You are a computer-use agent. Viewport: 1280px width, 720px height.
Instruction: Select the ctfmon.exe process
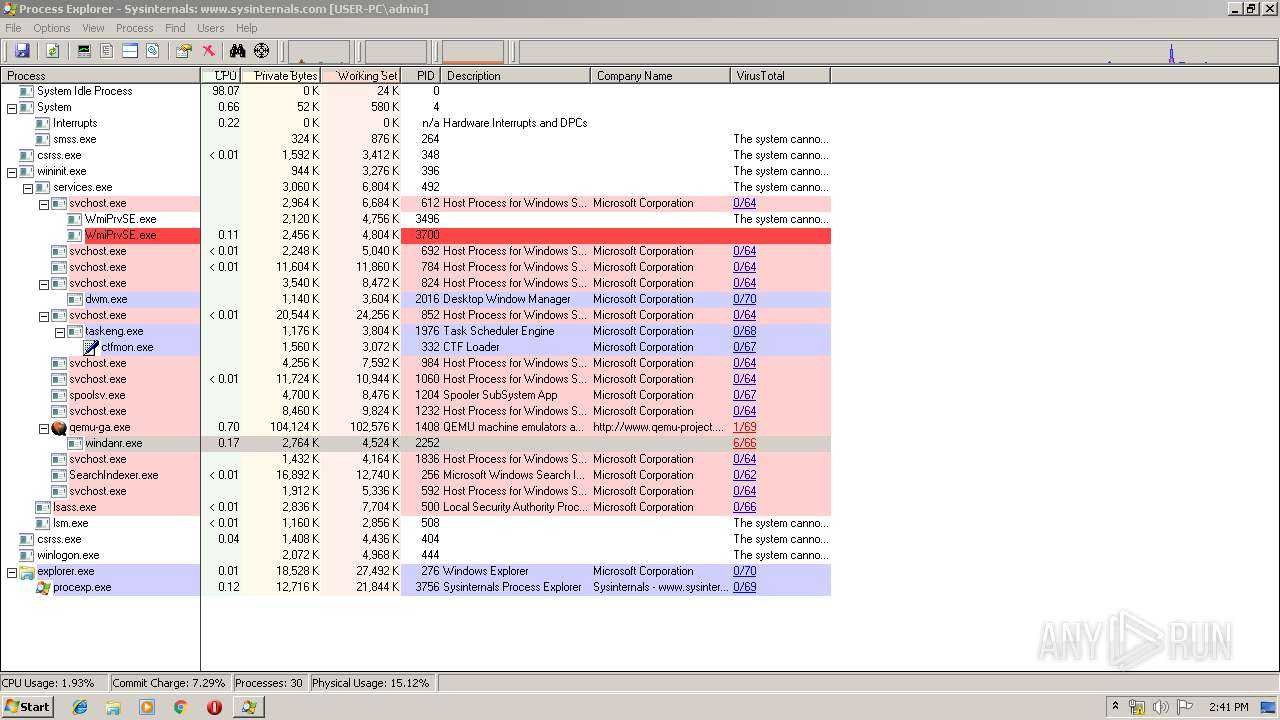pyautogui.click(x=415, y=347)
